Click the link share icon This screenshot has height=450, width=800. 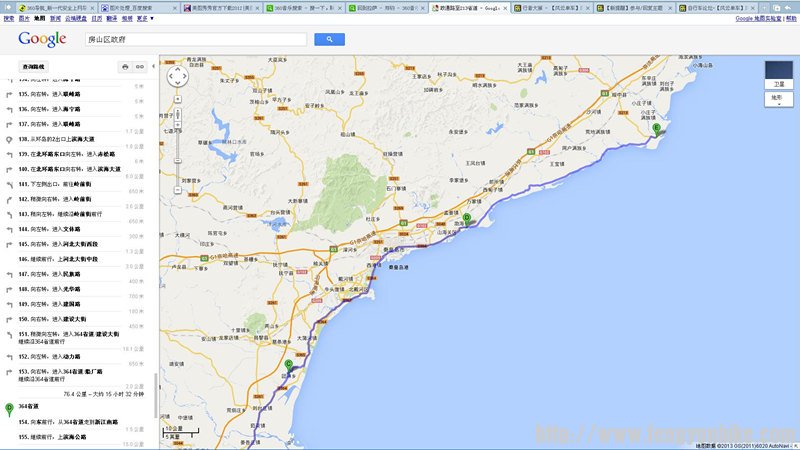point(141,67)
